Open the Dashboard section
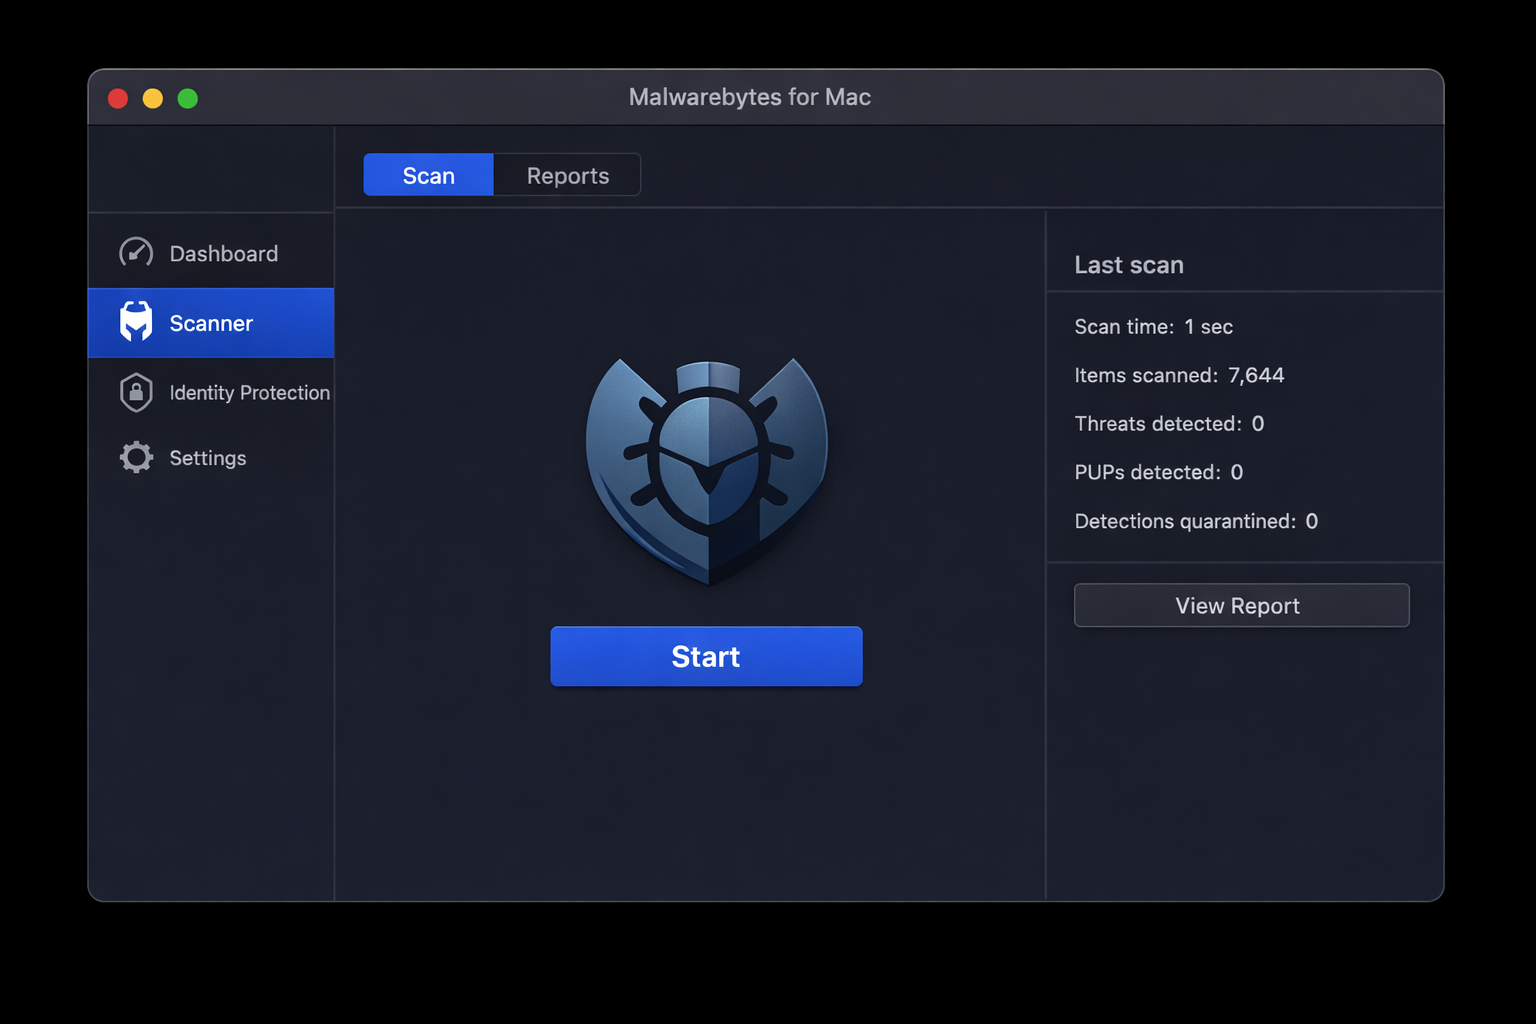Image resolution: width=1536 pixels, height=1024 pixels. [x=211, y=253]
